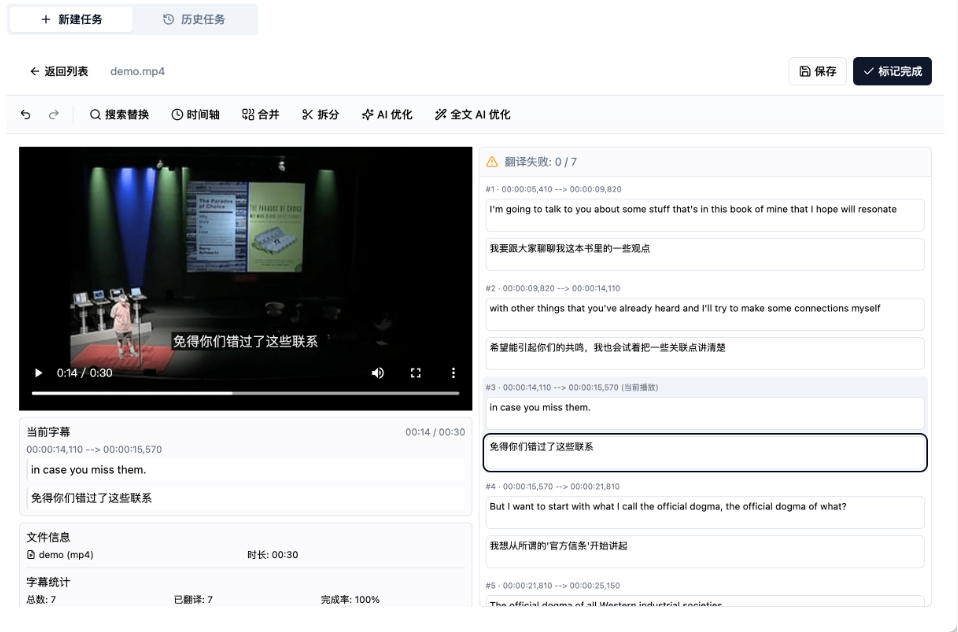
Task: Click the undo arrow icon
Action: [x=26, y=114]
